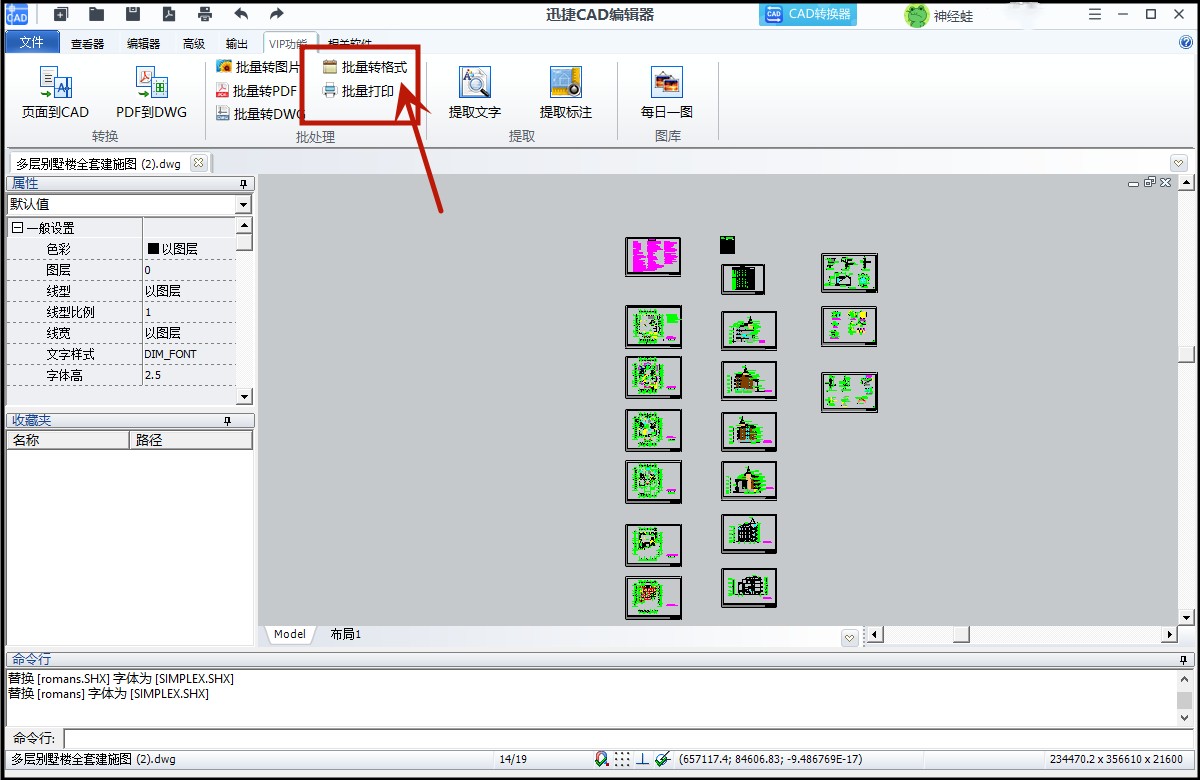
Task: Open the 每日一图 daily image gallery
Action: 667,93
